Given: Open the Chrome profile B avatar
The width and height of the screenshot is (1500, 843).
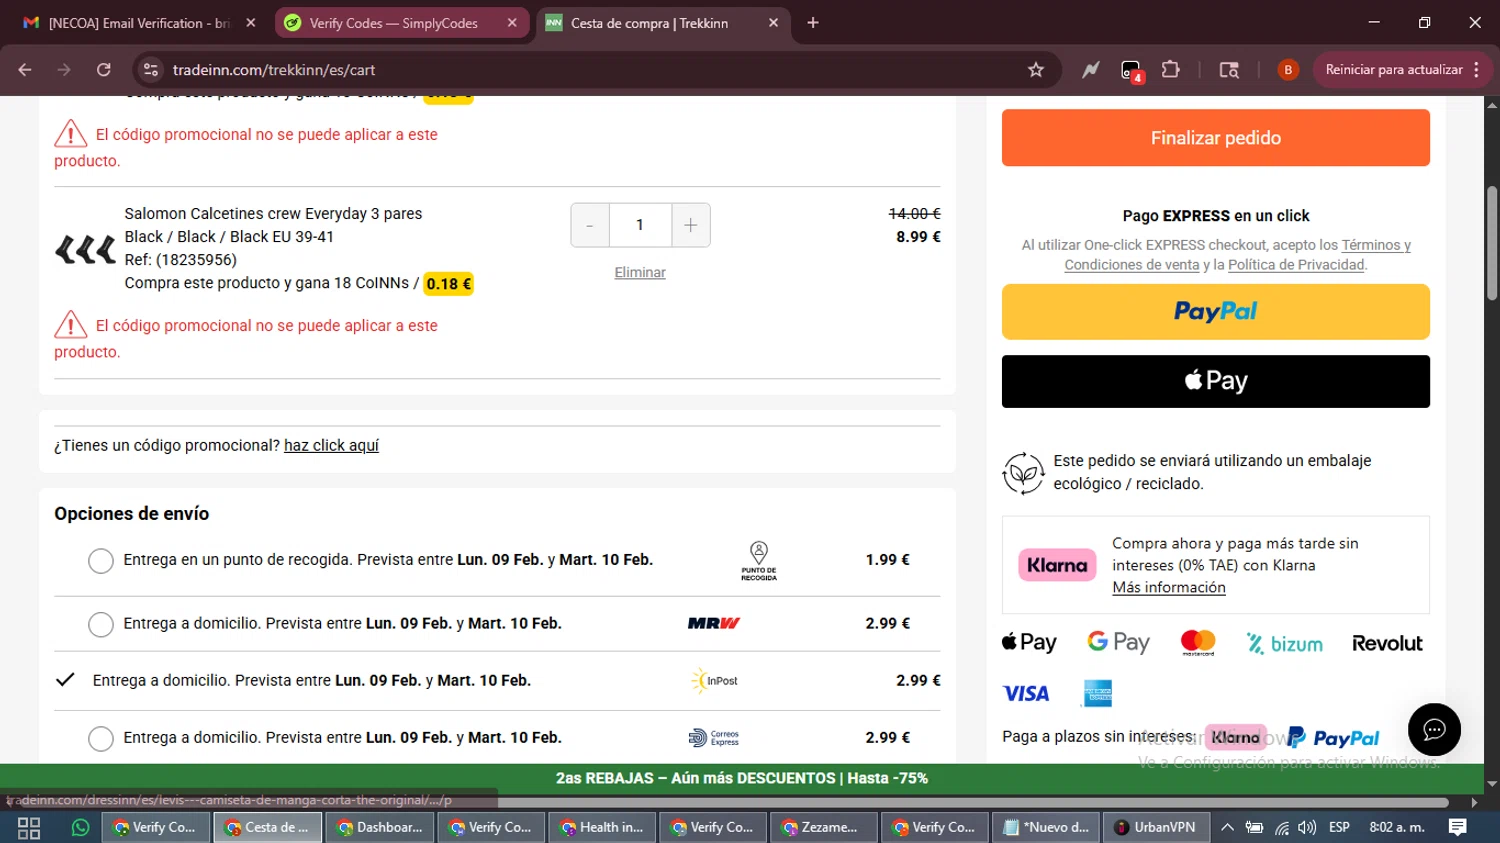Looking at the screenshot, I should (x=1288, y=70).
